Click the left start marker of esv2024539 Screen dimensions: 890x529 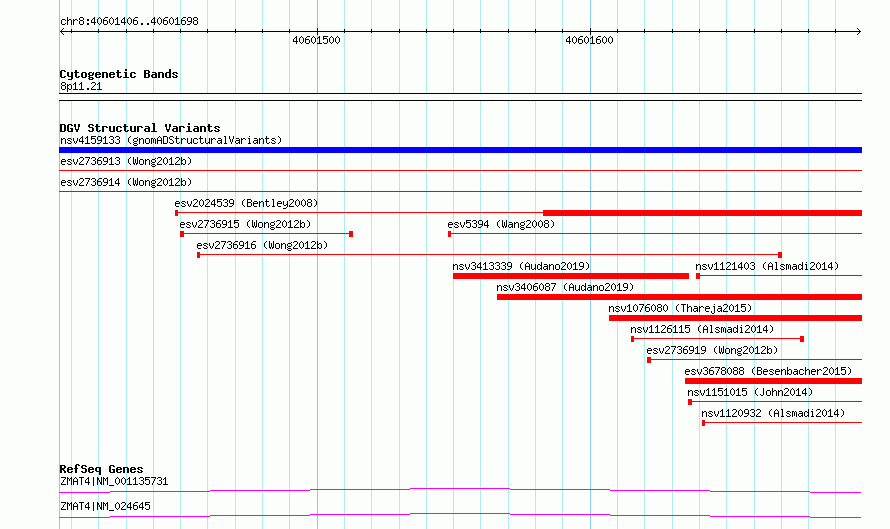coord(177,213)
